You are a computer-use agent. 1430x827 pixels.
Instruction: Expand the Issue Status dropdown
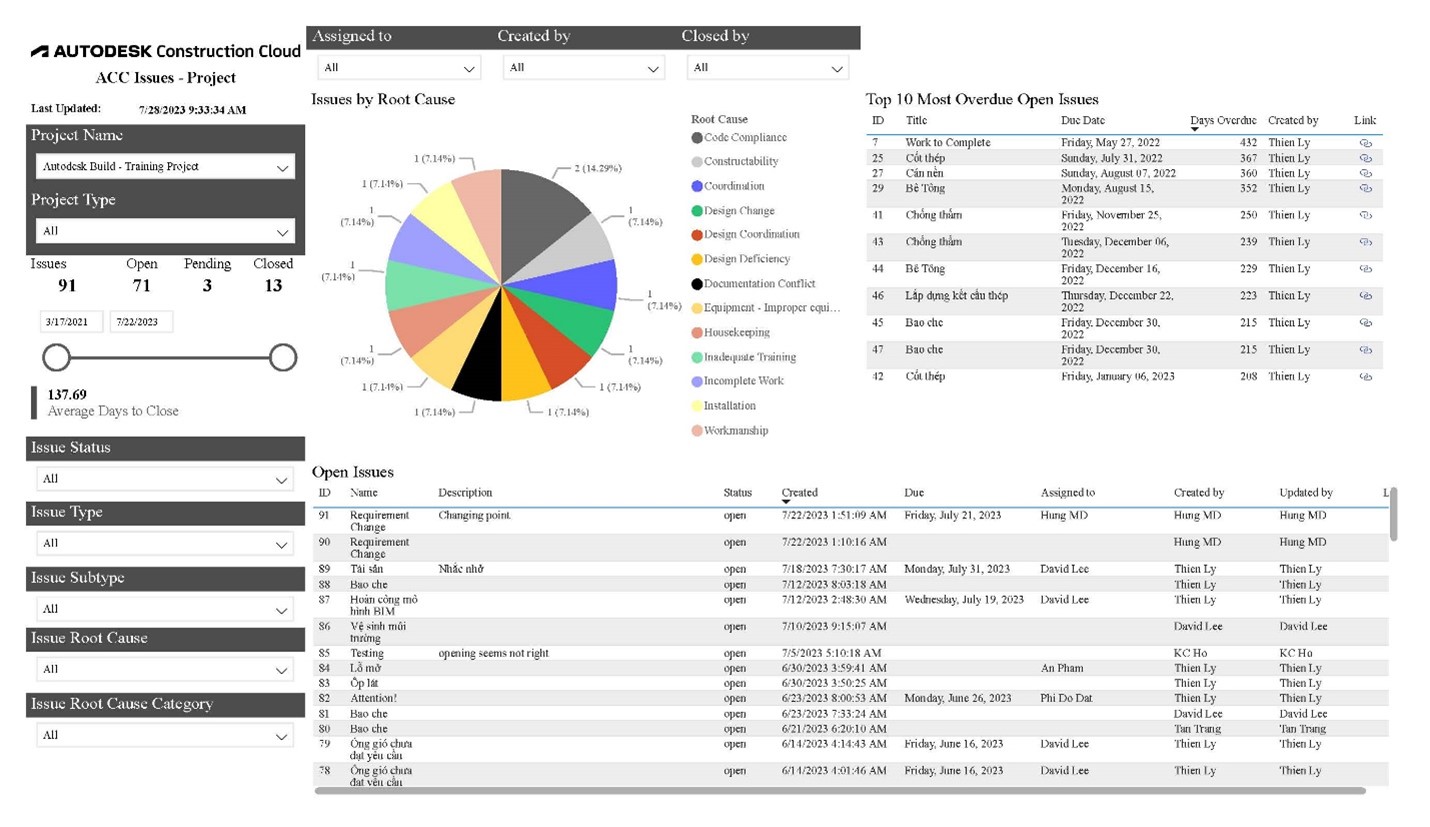click(x=165, y=479)
